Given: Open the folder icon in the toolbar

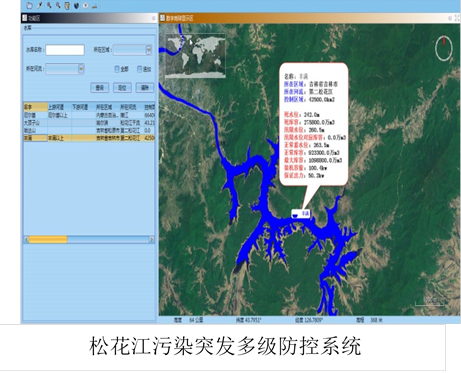Looking at the screenshot, I should coord(30,5).
